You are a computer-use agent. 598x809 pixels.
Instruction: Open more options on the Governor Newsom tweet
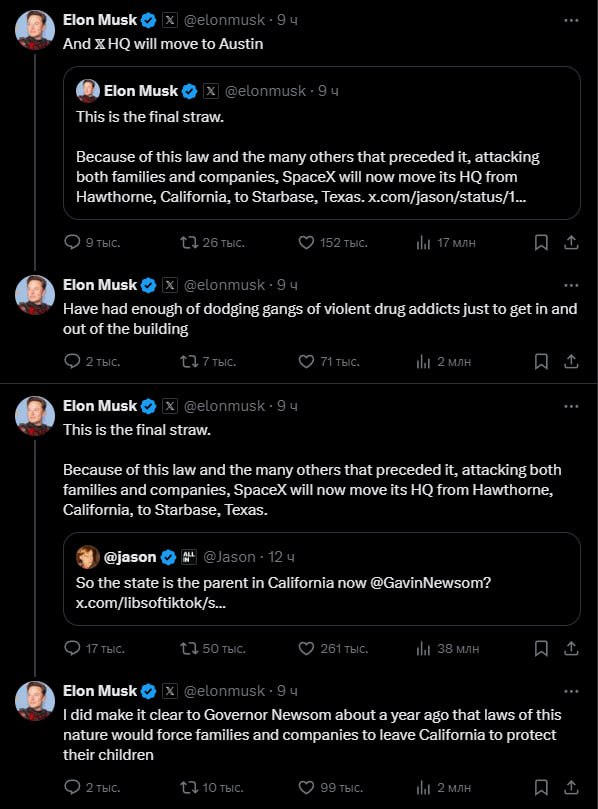[571, 691]
